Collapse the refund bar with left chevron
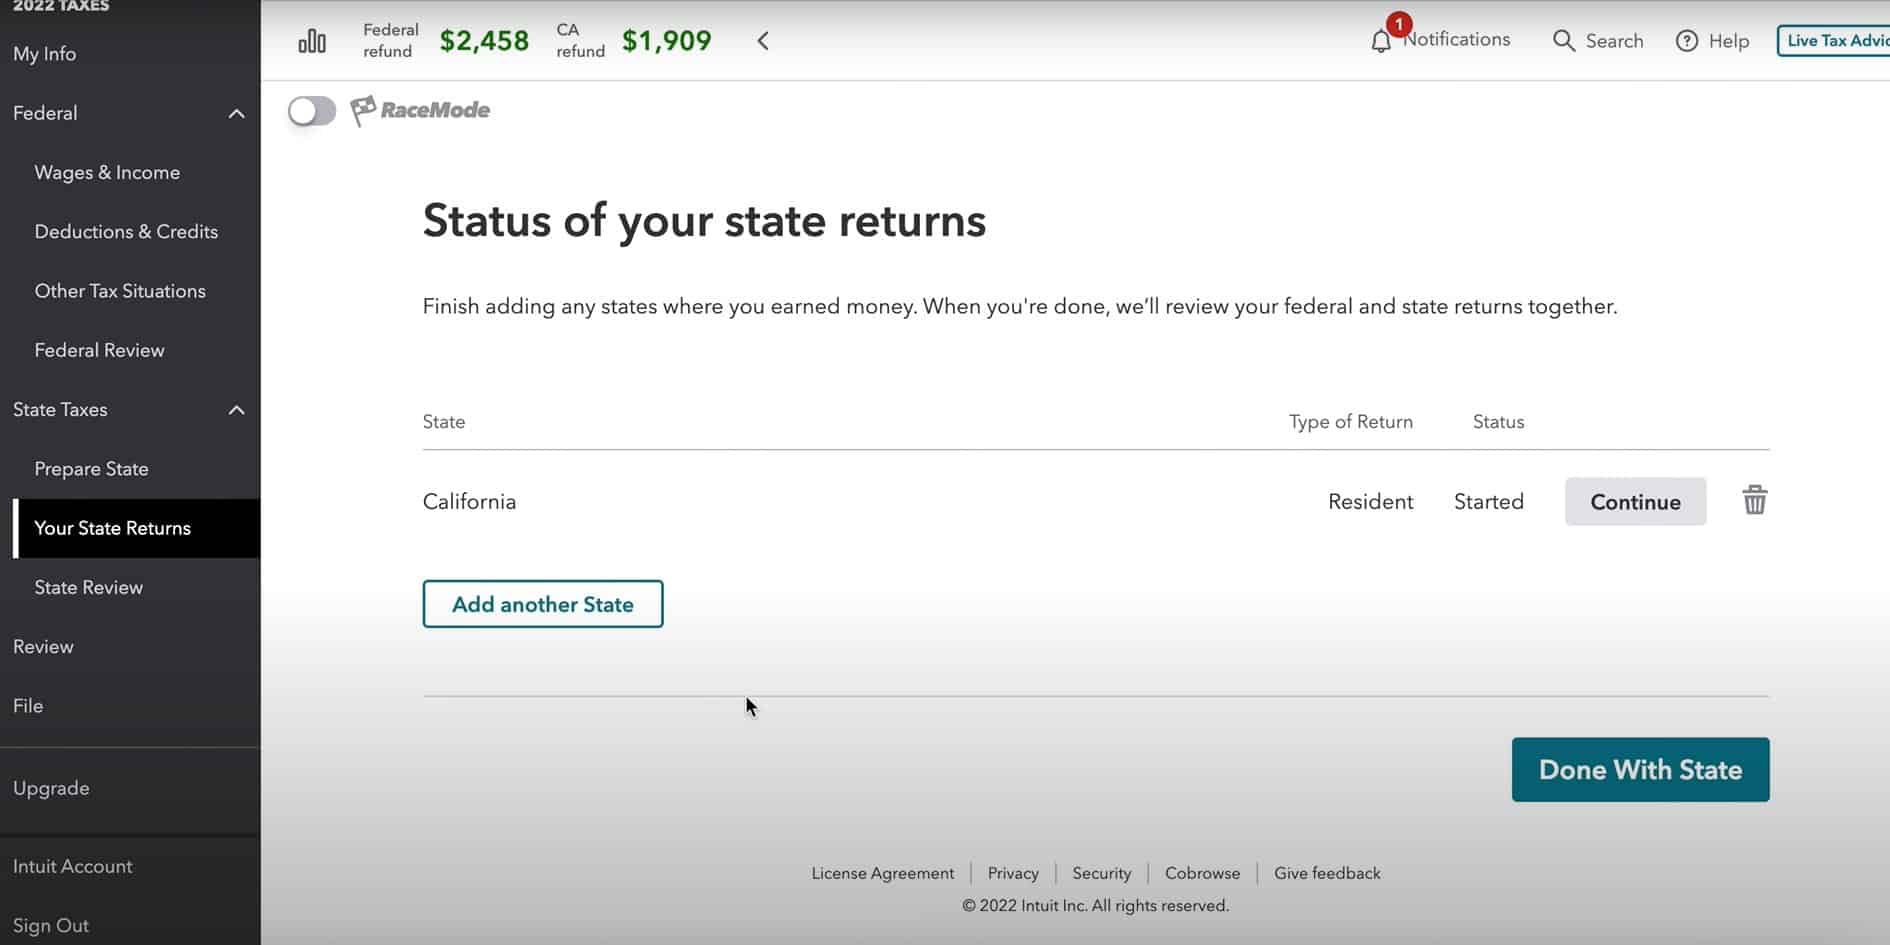Viewport: 1890px width, 945px height. click(763, 41)
